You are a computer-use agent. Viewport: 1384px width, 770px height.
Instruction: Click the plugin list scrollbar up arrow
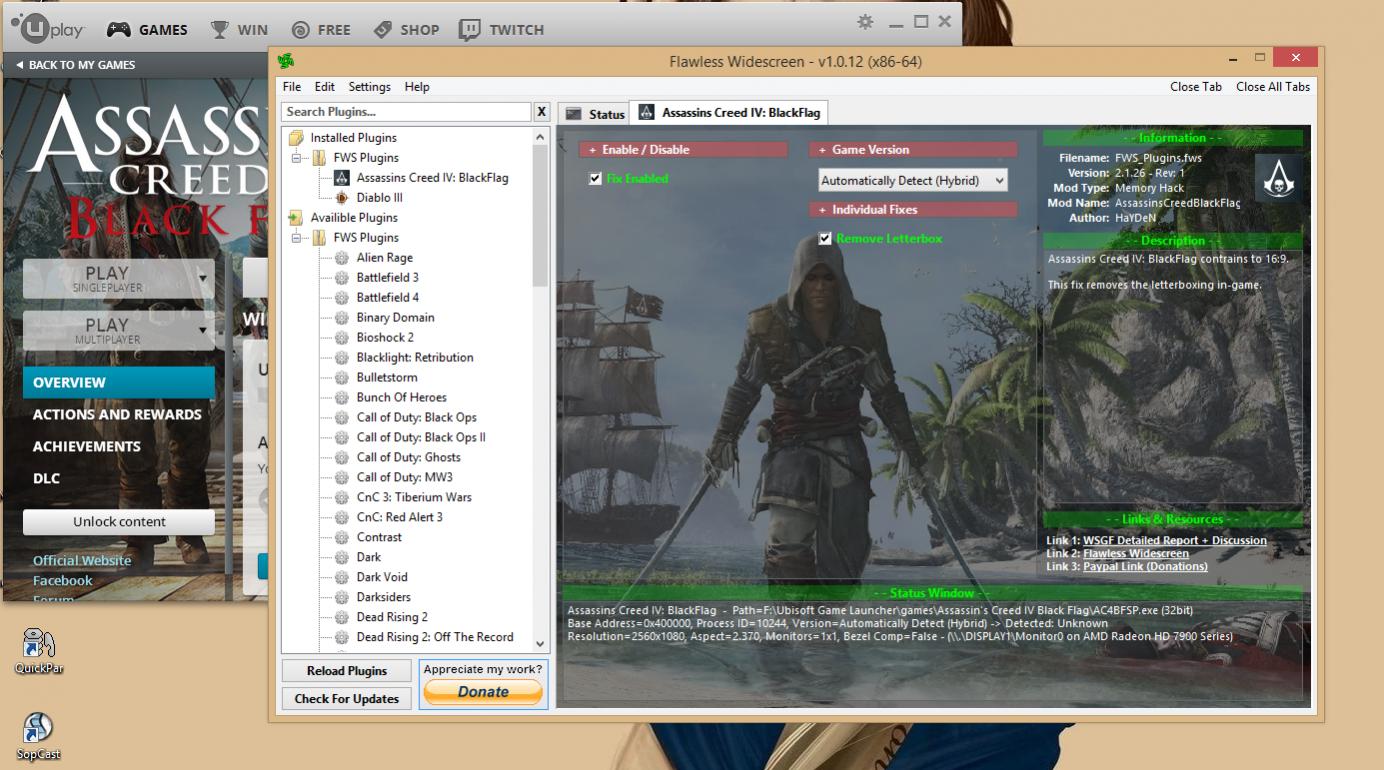(x=541, y=137)
